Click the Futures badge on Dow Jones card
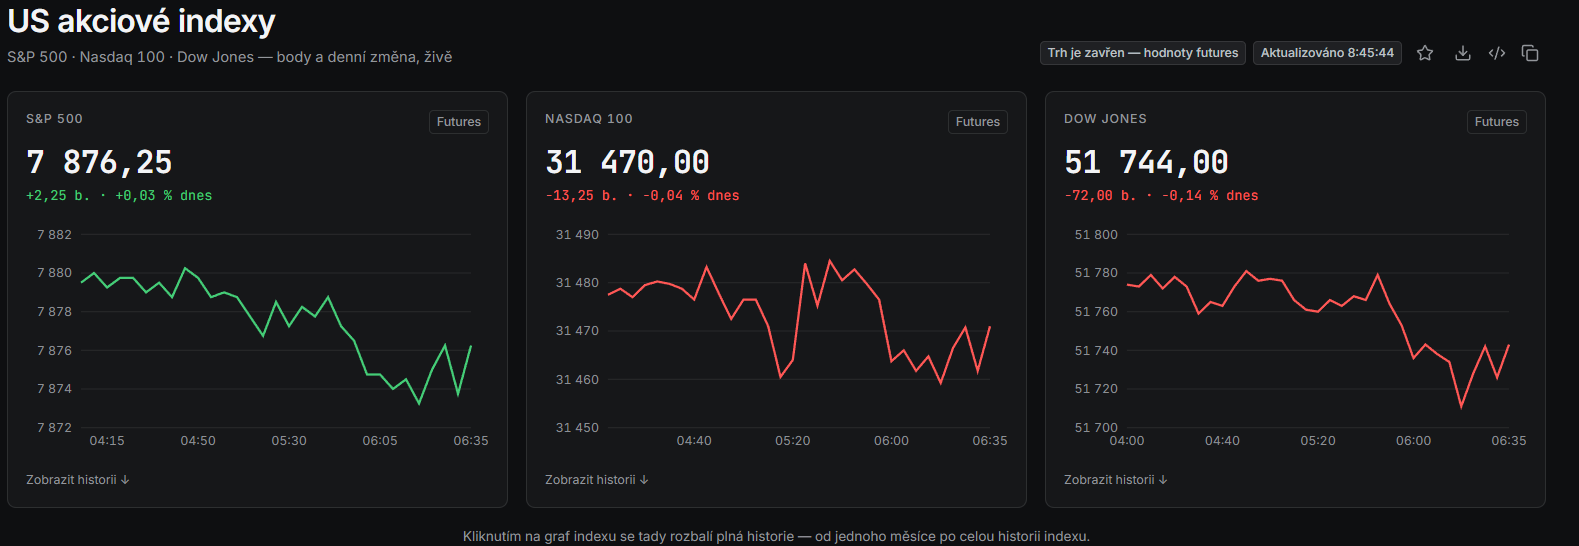This screenshot has height=546, width=1579. click(1497, 122)
